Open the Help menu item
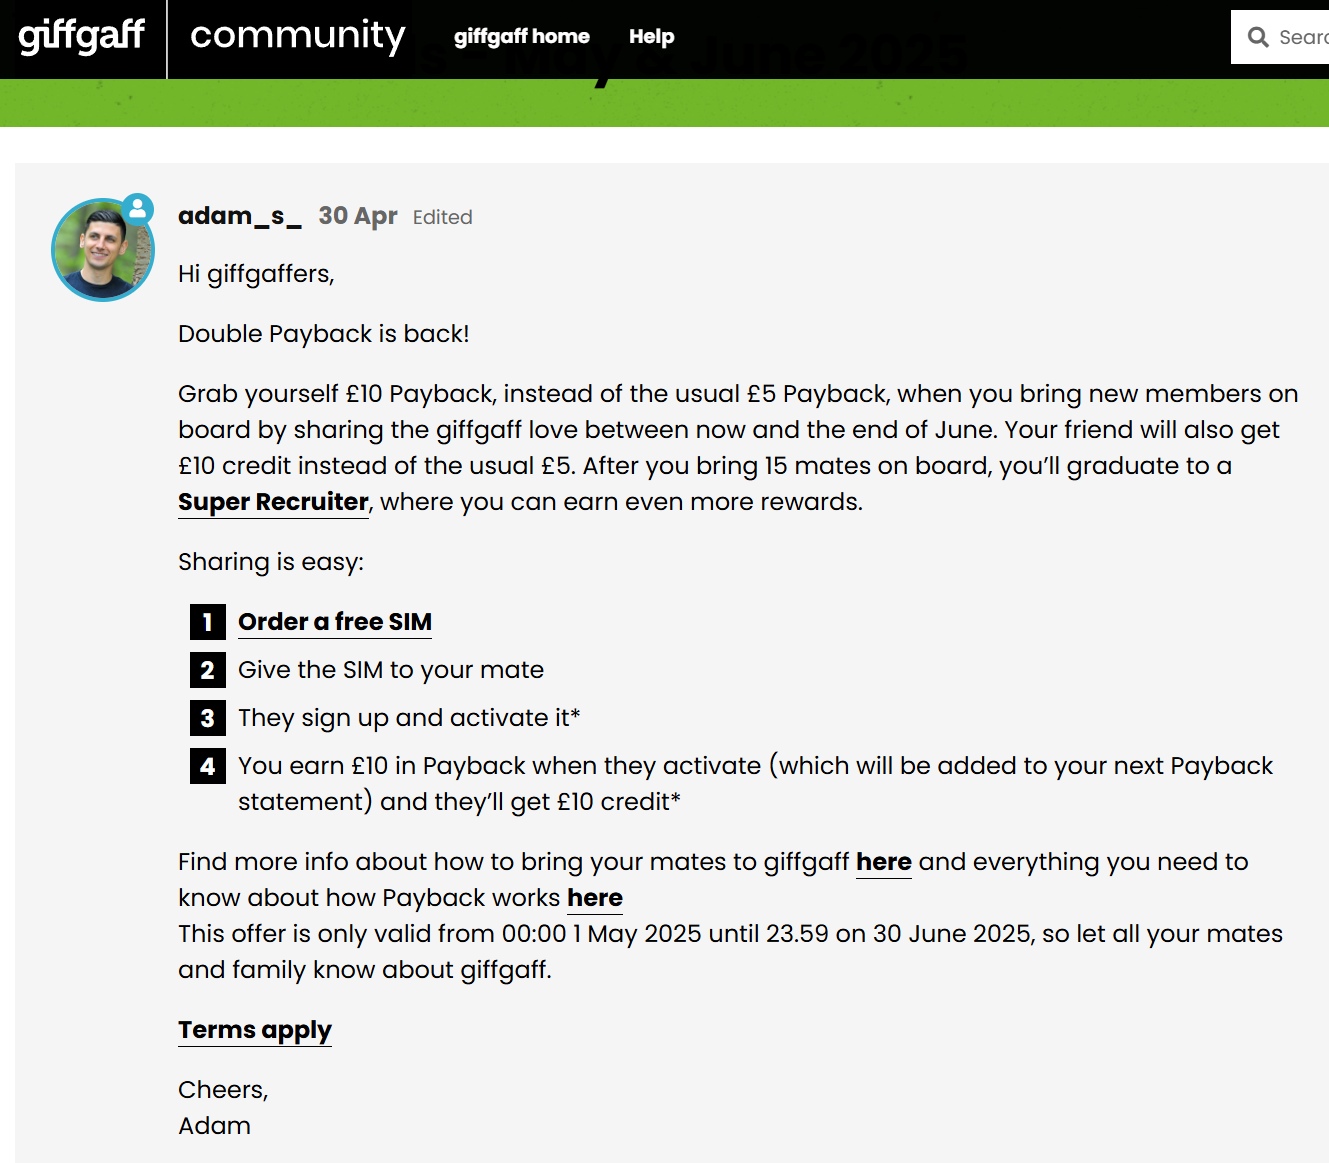Viewport: 1329px width, 1163px height. point(651,37)
